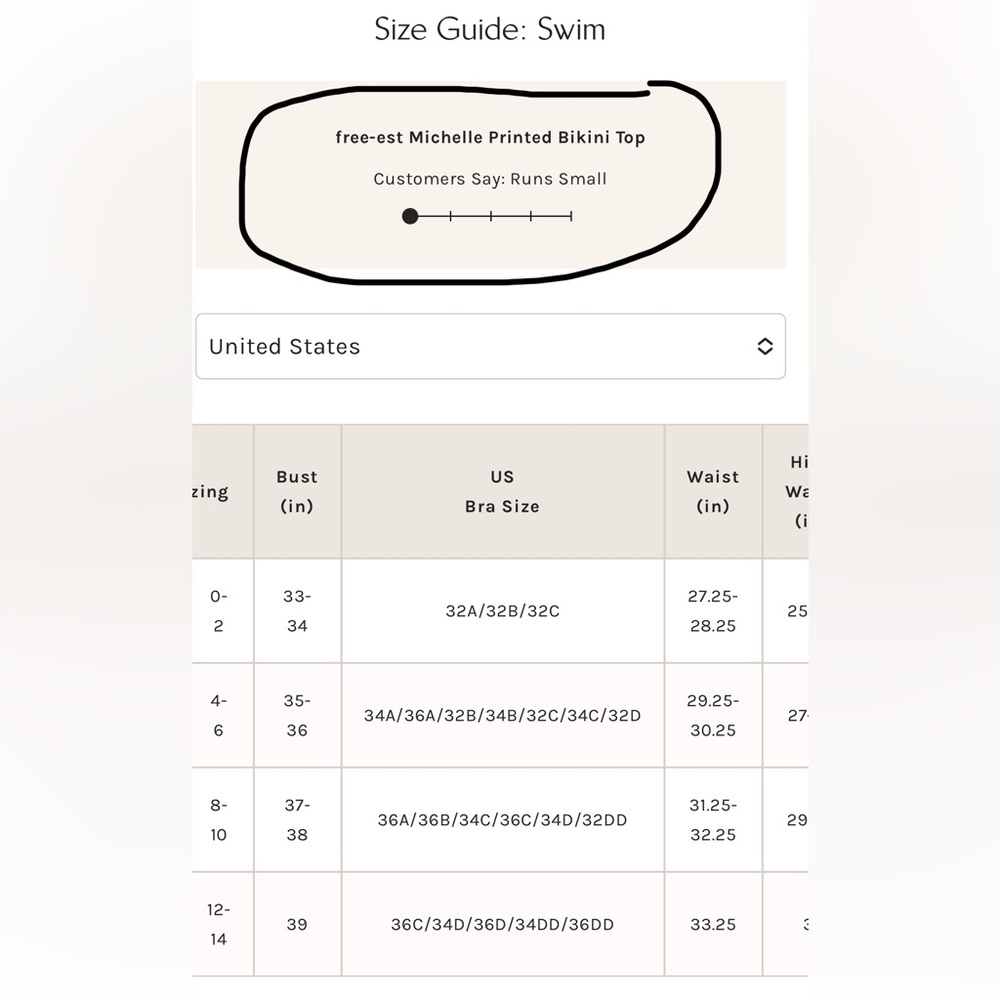This screenshot has width=1000, height=1000.
Task: Click the 12-14 sizing row cell
Action: point(219,924)
